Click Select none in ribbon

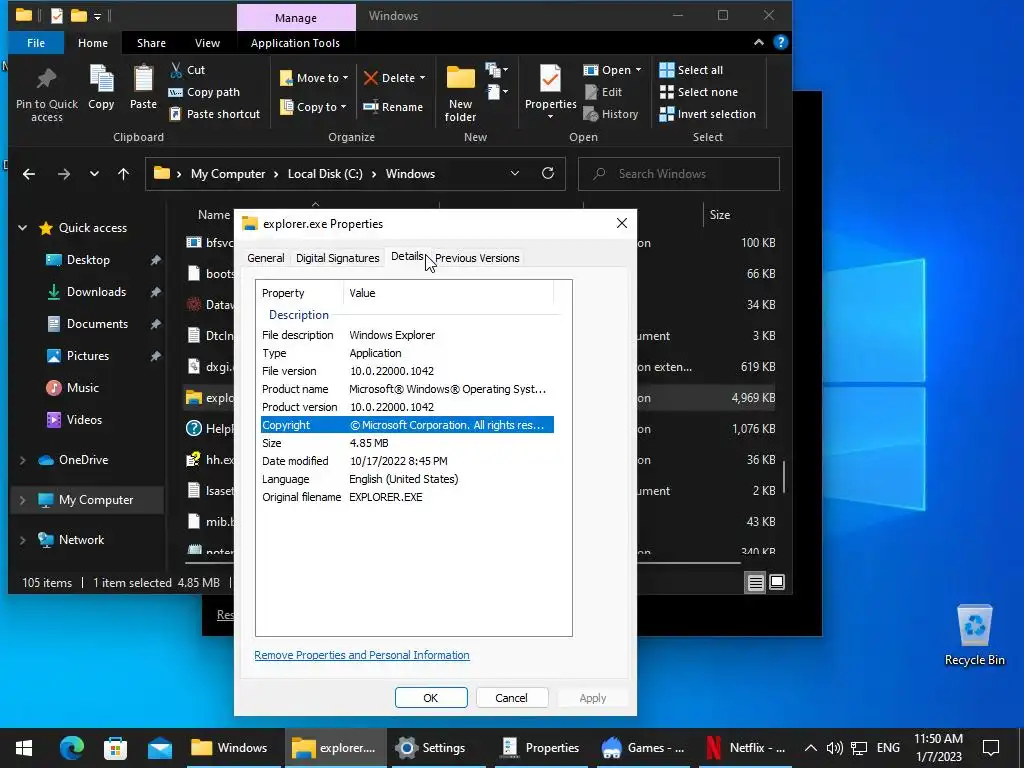[x=699, y=92]
